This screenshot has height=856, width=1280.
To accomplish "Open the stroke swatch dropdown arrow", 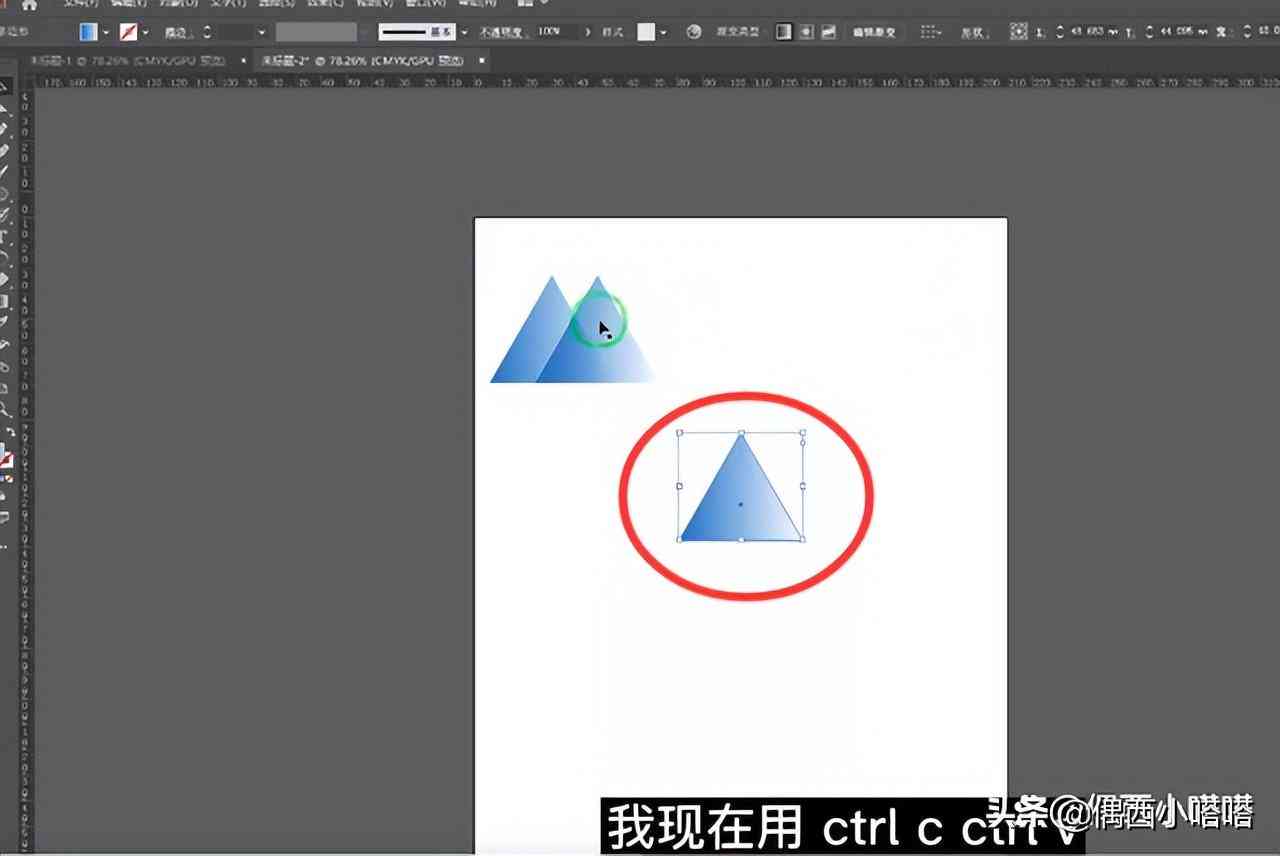I will pyautogui.click(x=145, y=32).
